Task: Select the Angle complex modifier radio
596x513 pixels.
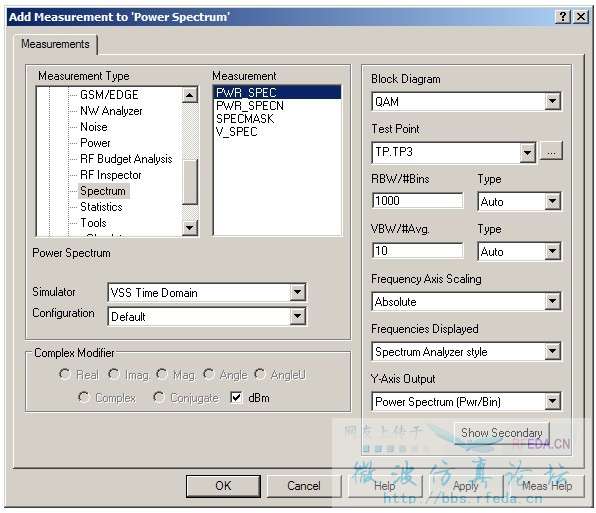Action: click(208, 375)
